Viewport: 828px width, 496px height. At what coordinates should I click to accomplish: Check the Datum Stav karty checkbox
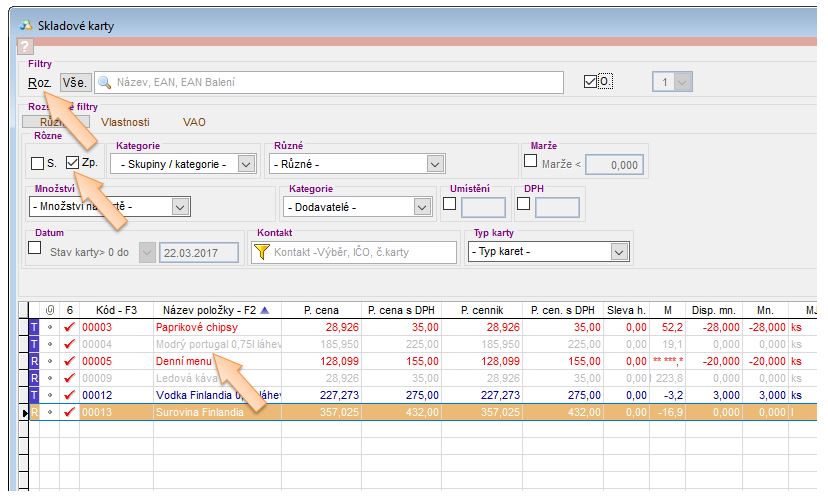(35, 247)
